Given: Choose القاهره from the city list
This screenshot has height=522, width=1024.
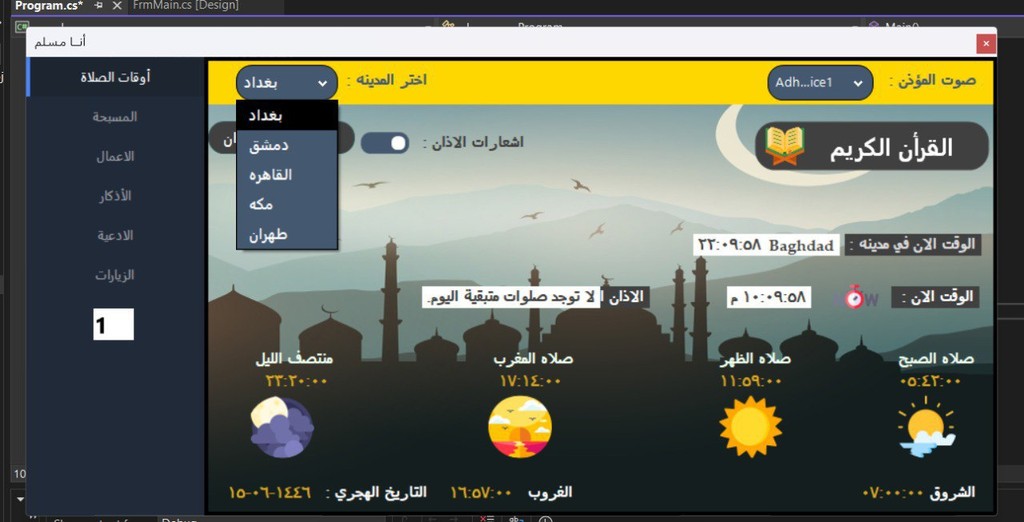Looking at the screenshot, I should pos(287,175).
